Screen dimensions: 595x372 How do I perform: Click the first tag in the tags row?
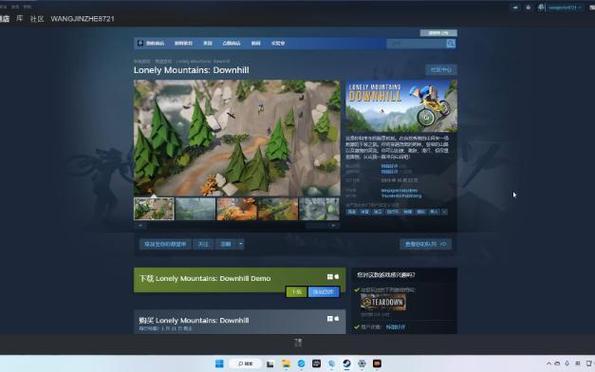[351, 212]
